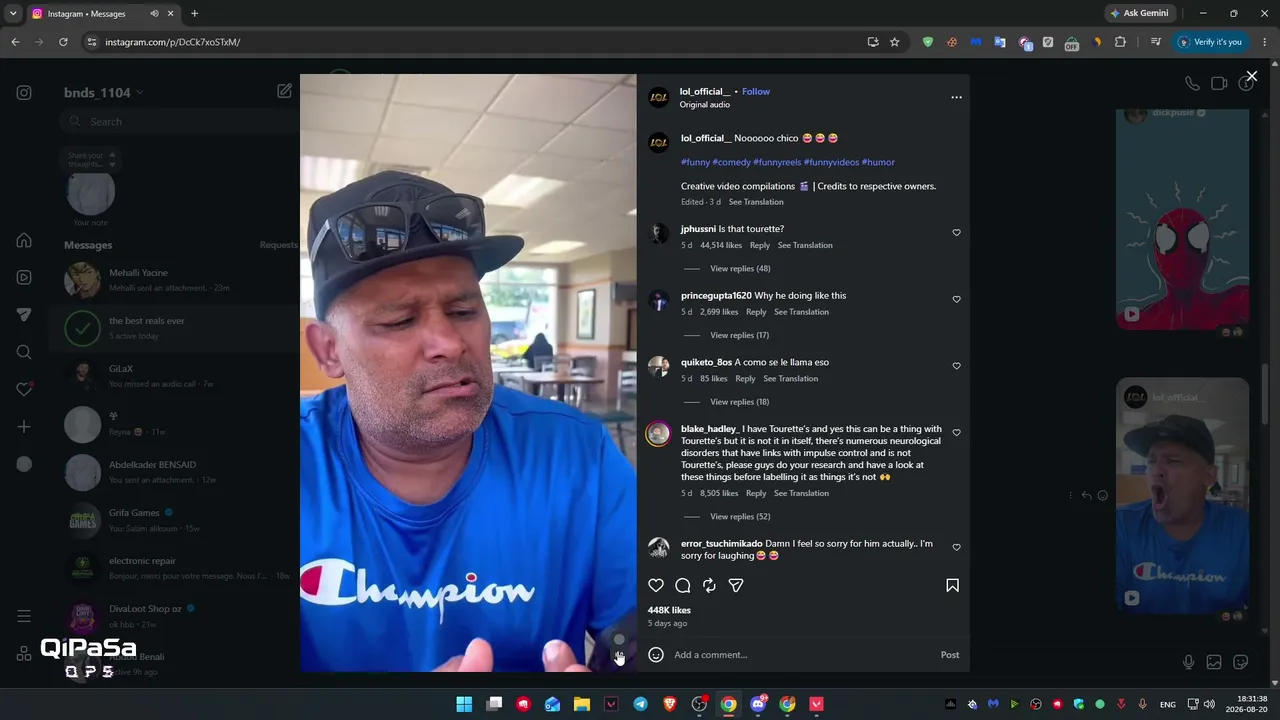Image resolution: width=1280 pixels, height=720 pixels.
Task: Open the #comedy hashtag link
Action: click(731, 162)
